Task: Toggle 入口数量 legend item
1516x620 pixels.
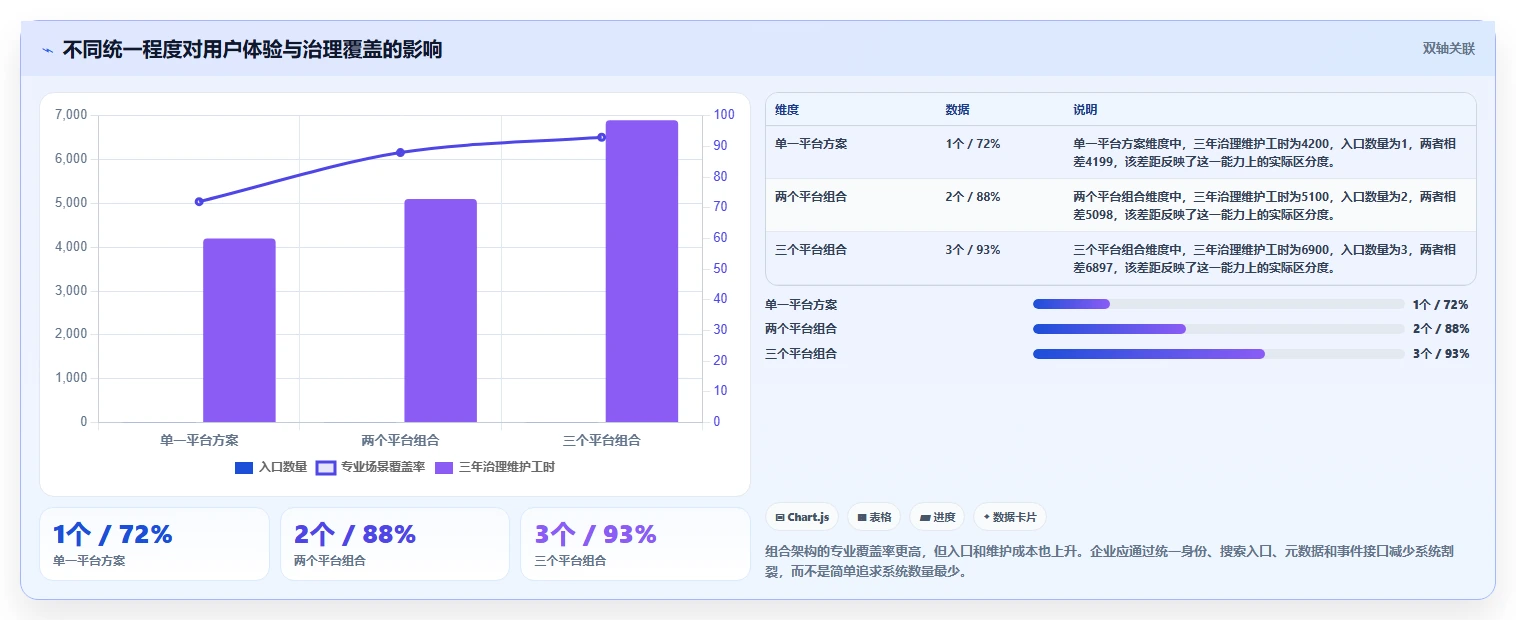Action: coord(271,467)
